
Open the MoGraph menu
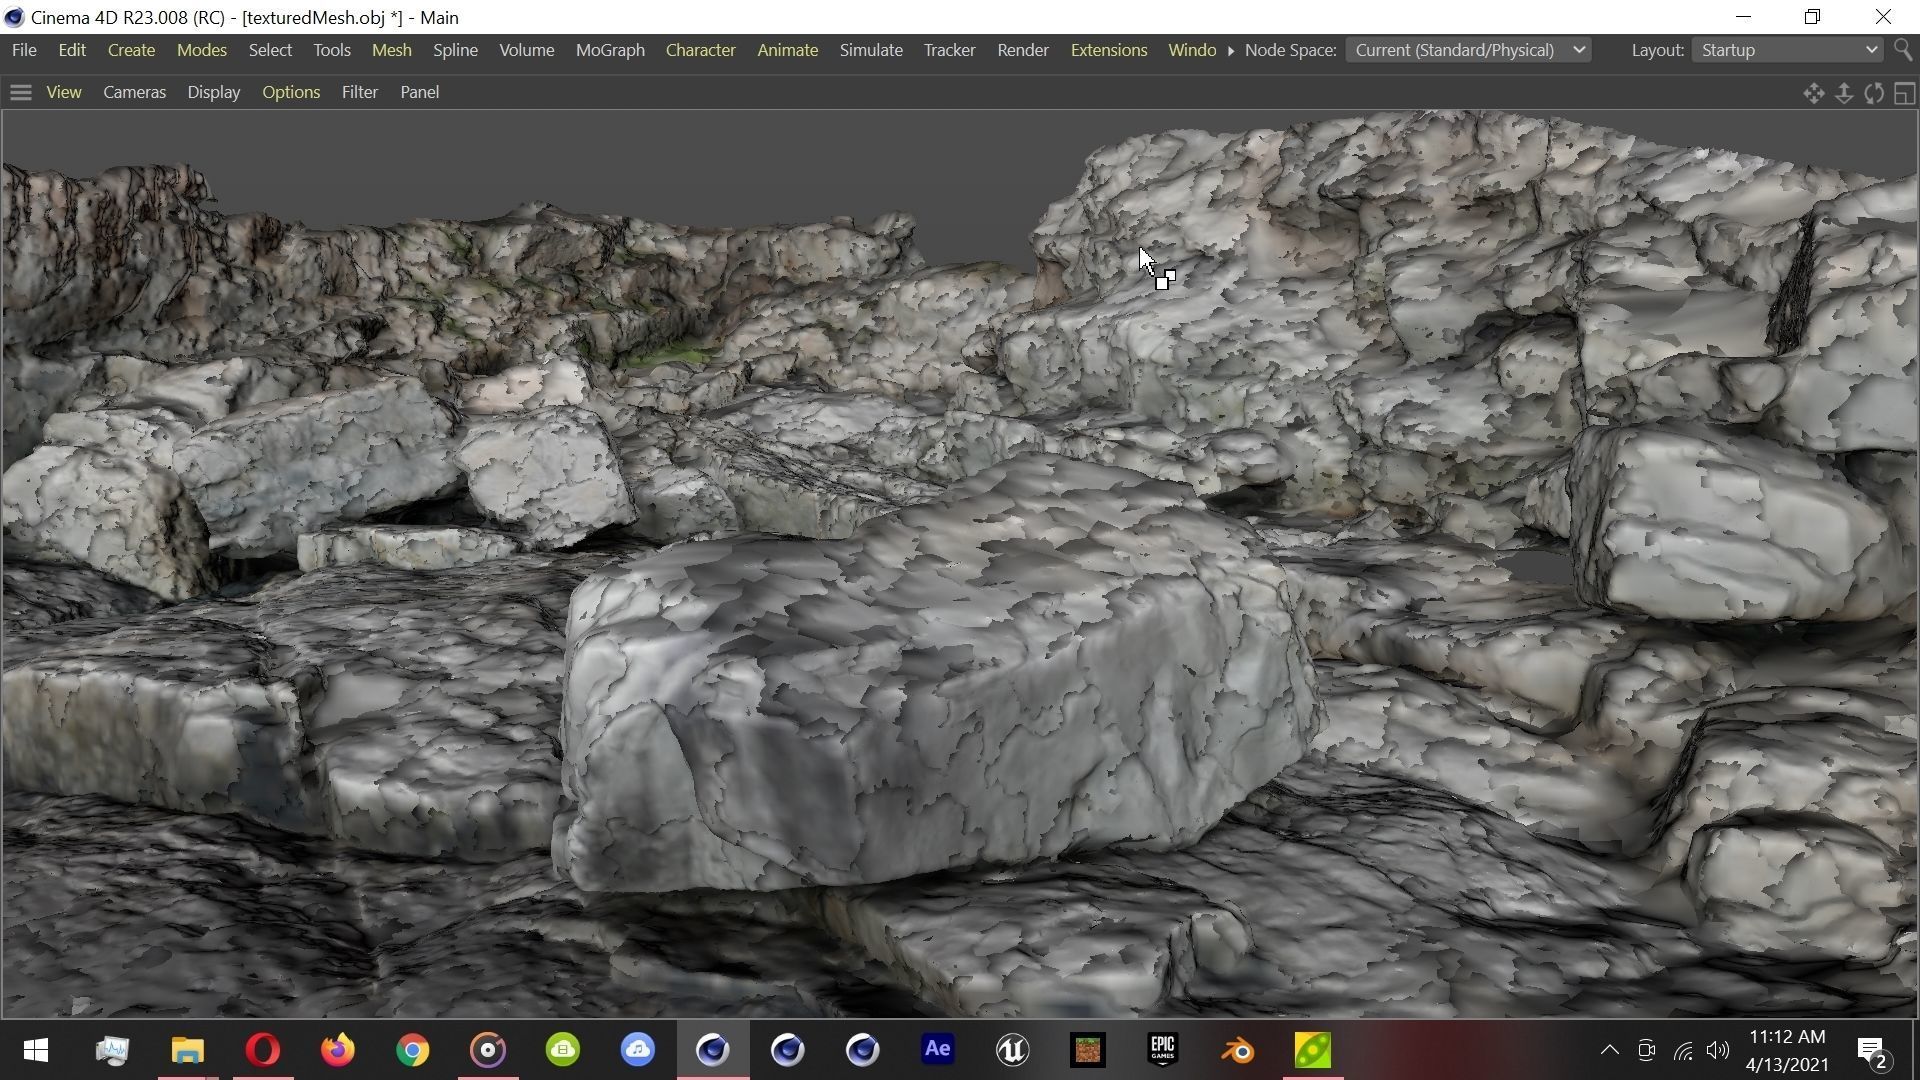(610, 50)
